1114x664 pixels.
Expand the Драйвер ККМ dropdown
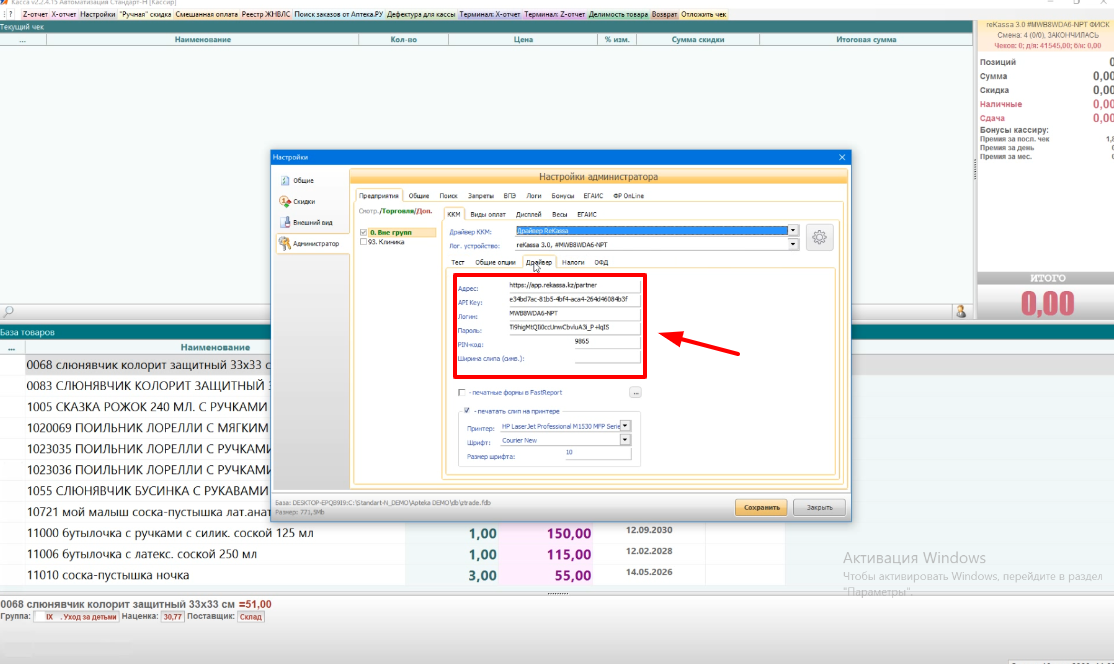click(x=793, y=230)
